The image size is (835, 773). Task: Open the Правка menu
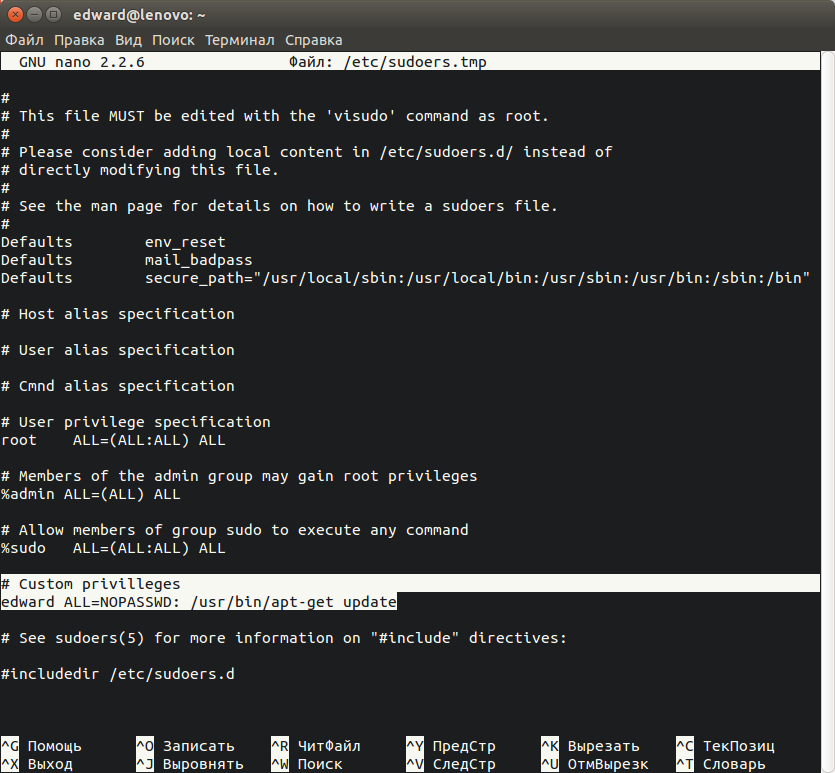point(79,40)
